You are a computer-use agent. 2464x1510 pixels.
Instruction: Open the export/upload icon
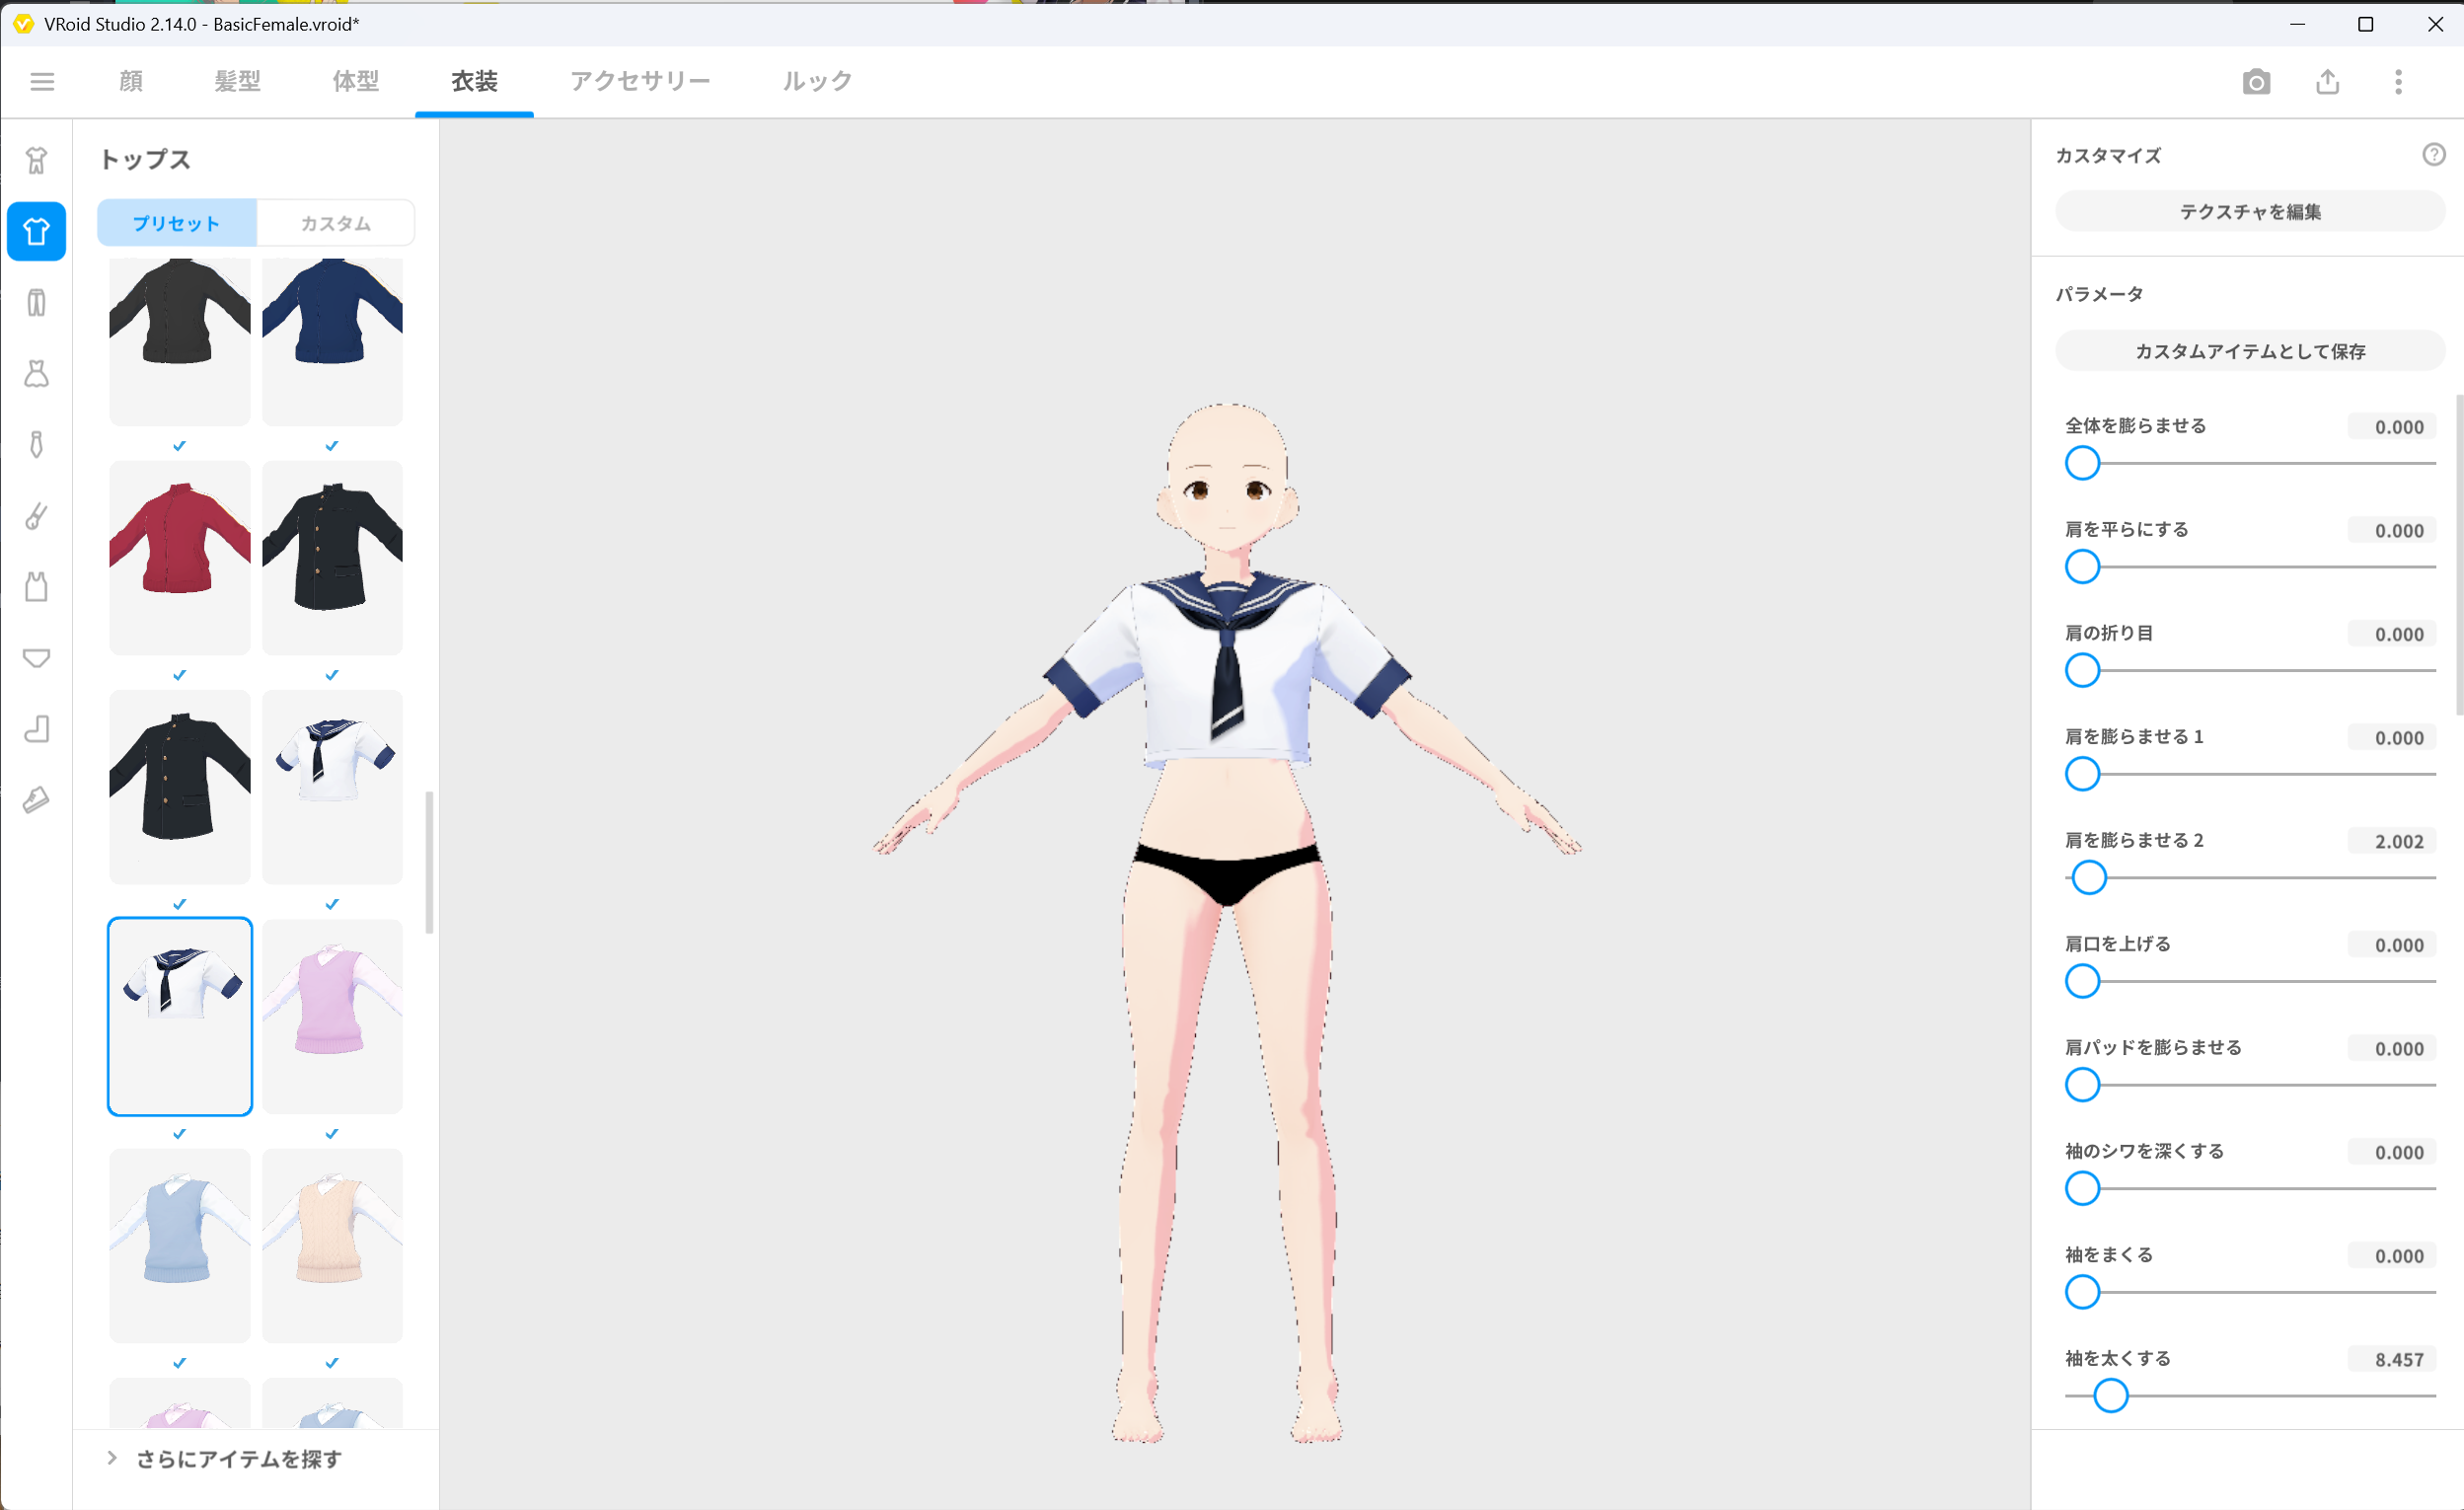(x=2327, y=81)
